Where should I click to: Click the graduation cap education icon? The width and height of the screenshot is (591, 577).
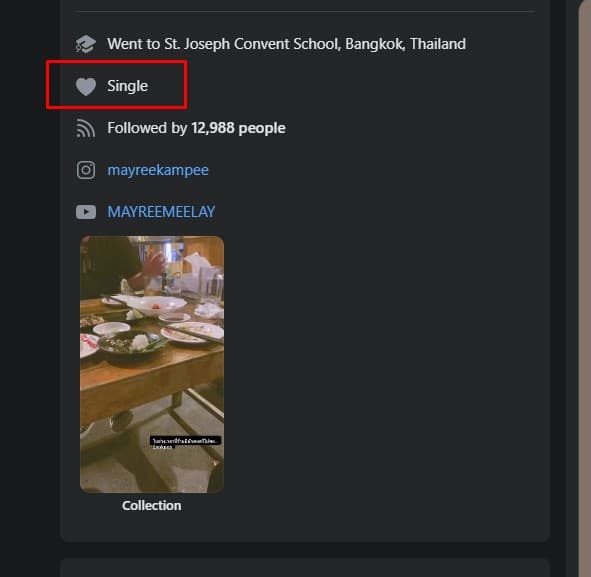coord(86,44)
